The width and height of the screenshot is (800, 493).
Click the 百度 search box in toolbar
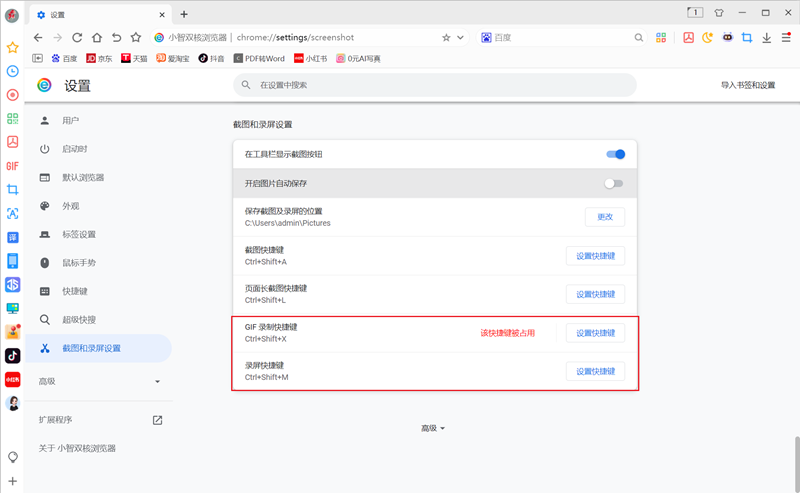(561, 37)
